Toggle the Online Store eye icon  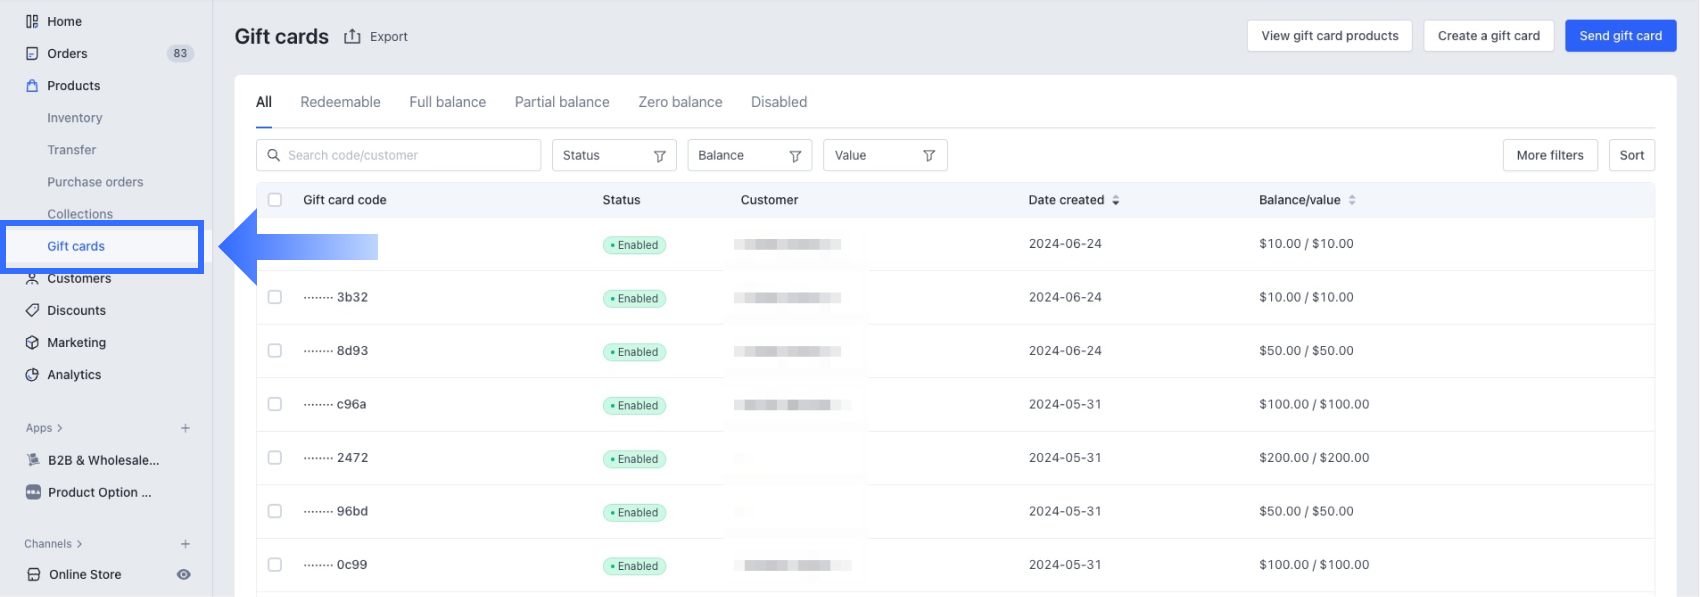184,574
